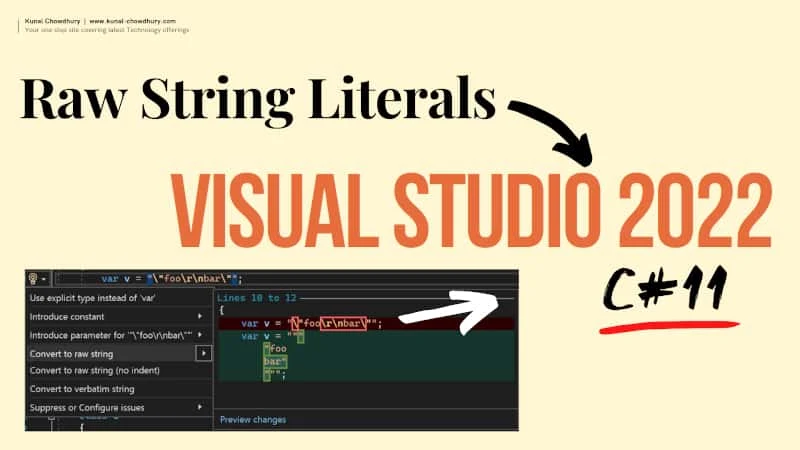This screenshot has width=800, height=450.
Task: Expand the Introduce constant submenu arrow
Action: [200, 316]
